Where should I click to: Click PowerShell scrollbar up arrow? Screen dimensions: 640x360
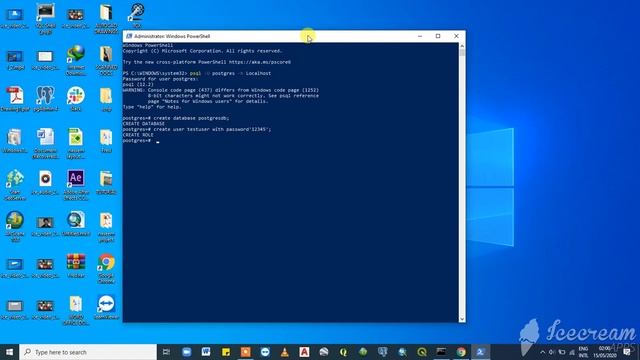pos(462,46)
